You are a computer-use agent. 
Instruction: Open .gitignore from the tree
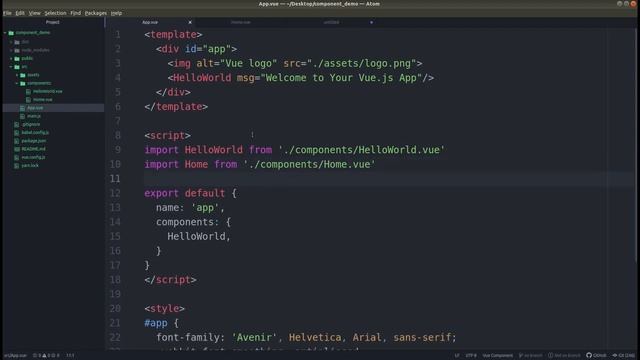(x=31, y=124)
